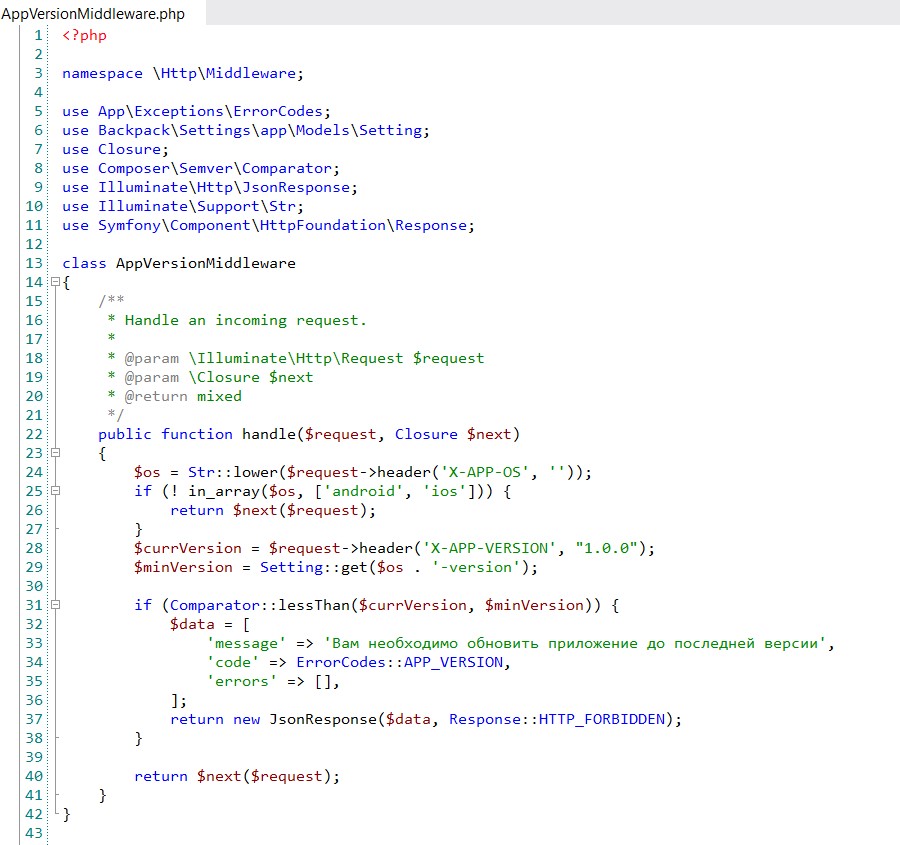Click line number 22

click(x=34, y=434)
